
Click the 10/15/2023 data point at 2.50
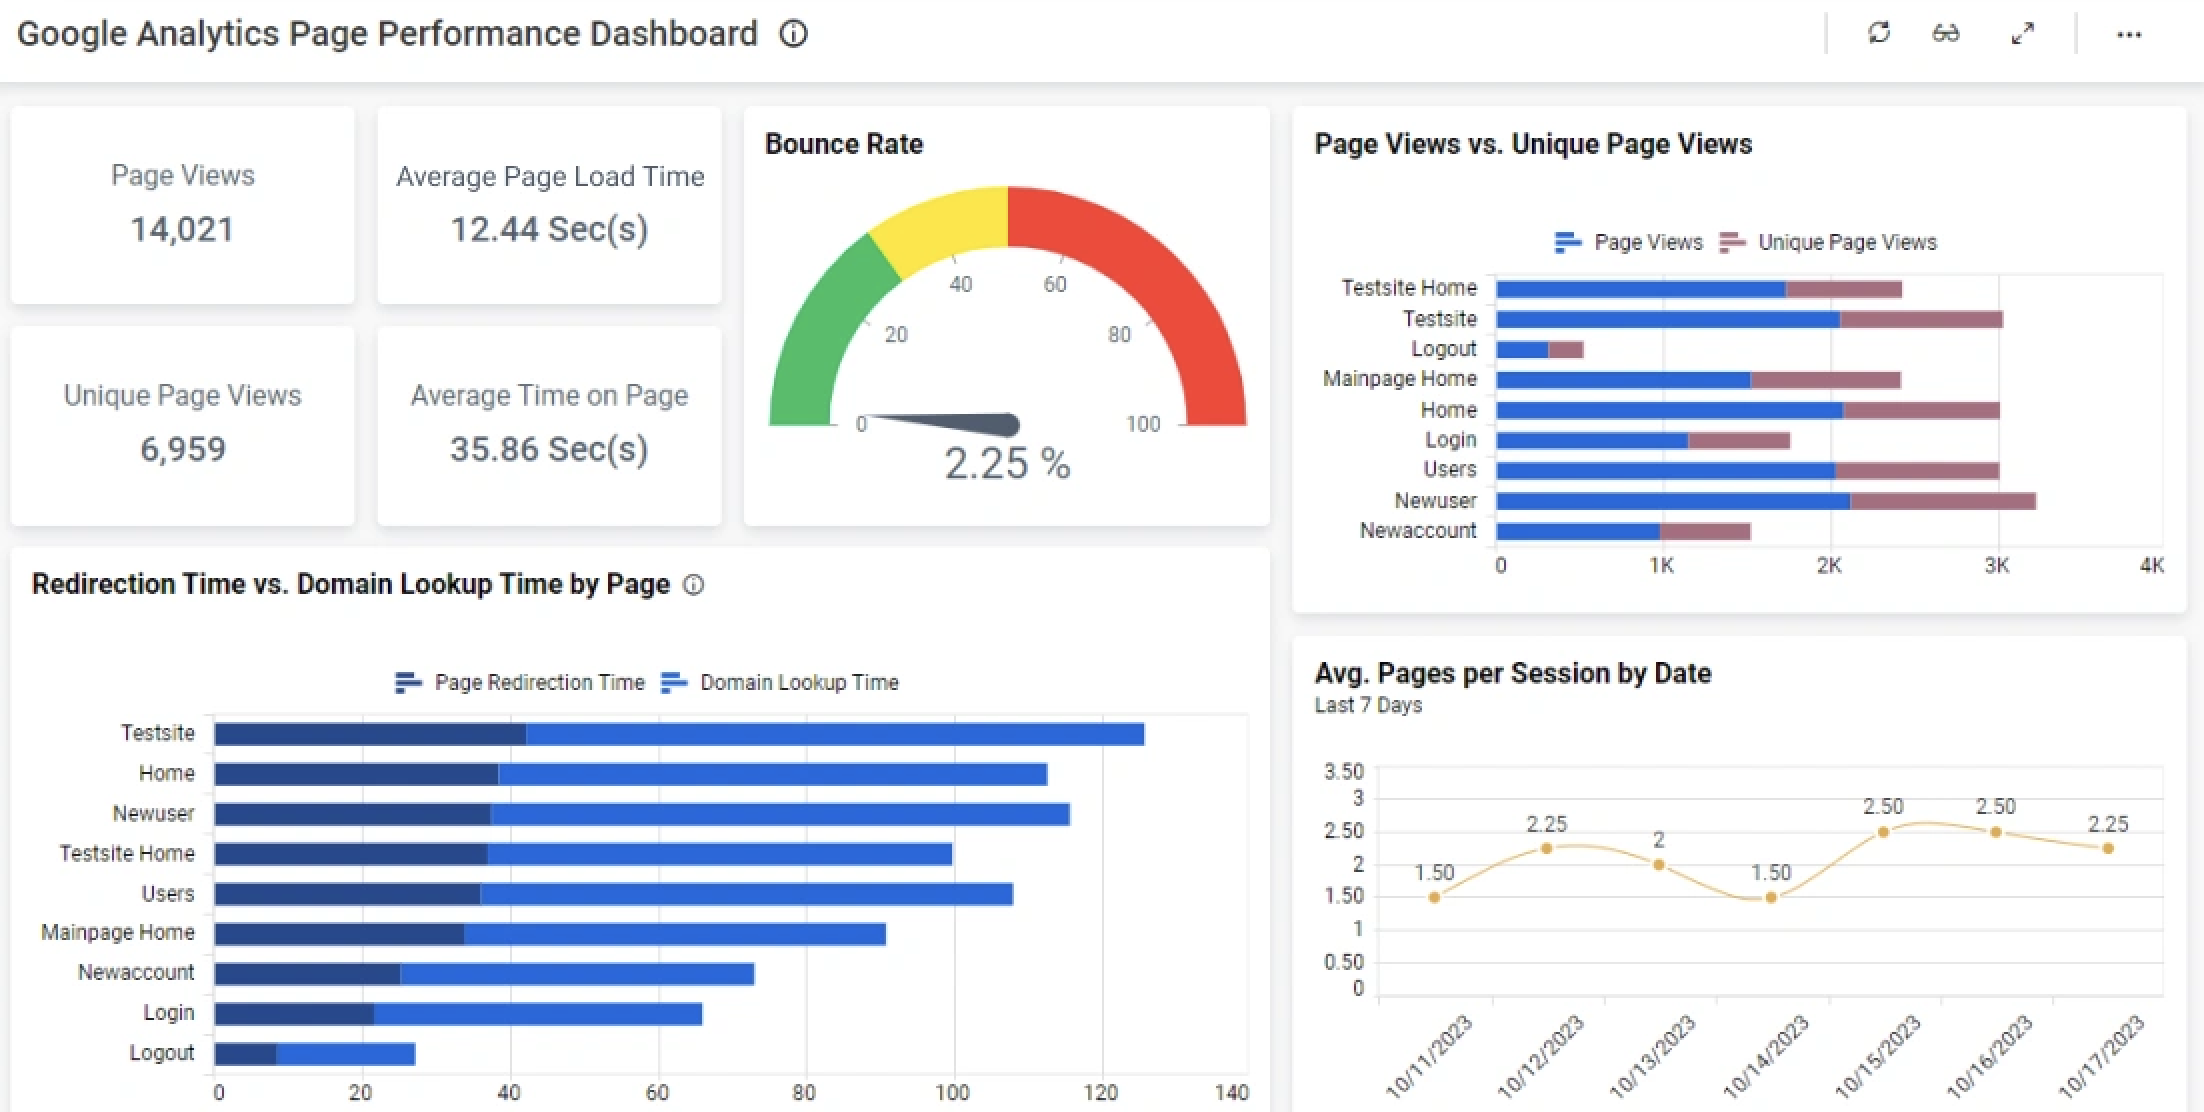(x=1883, y=832)
